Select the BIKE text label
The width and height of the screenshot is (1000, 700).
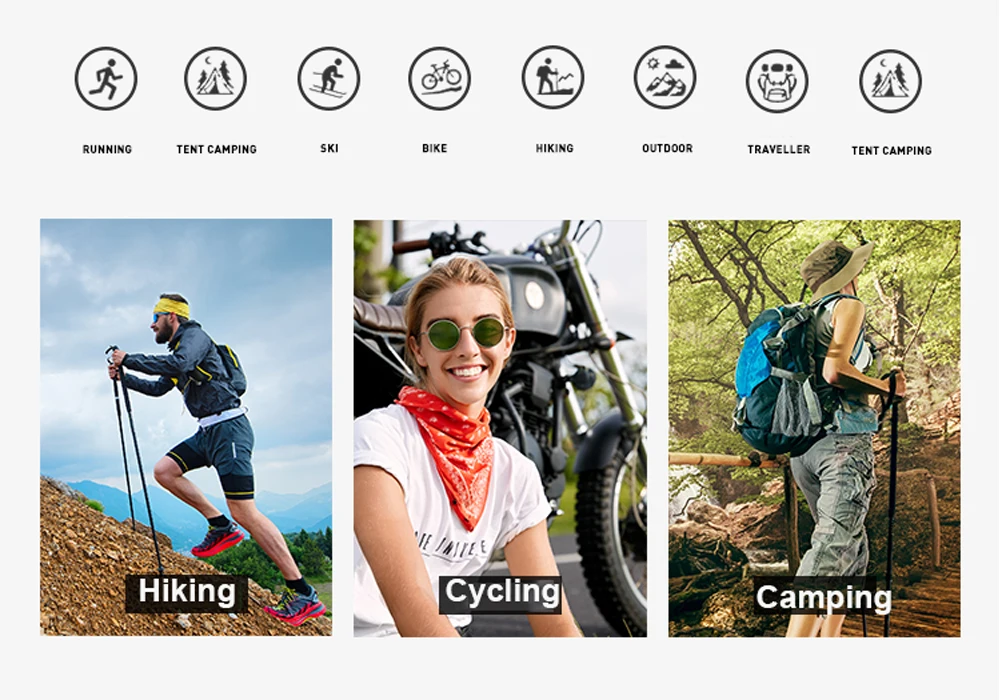click(x=434, y=148)
